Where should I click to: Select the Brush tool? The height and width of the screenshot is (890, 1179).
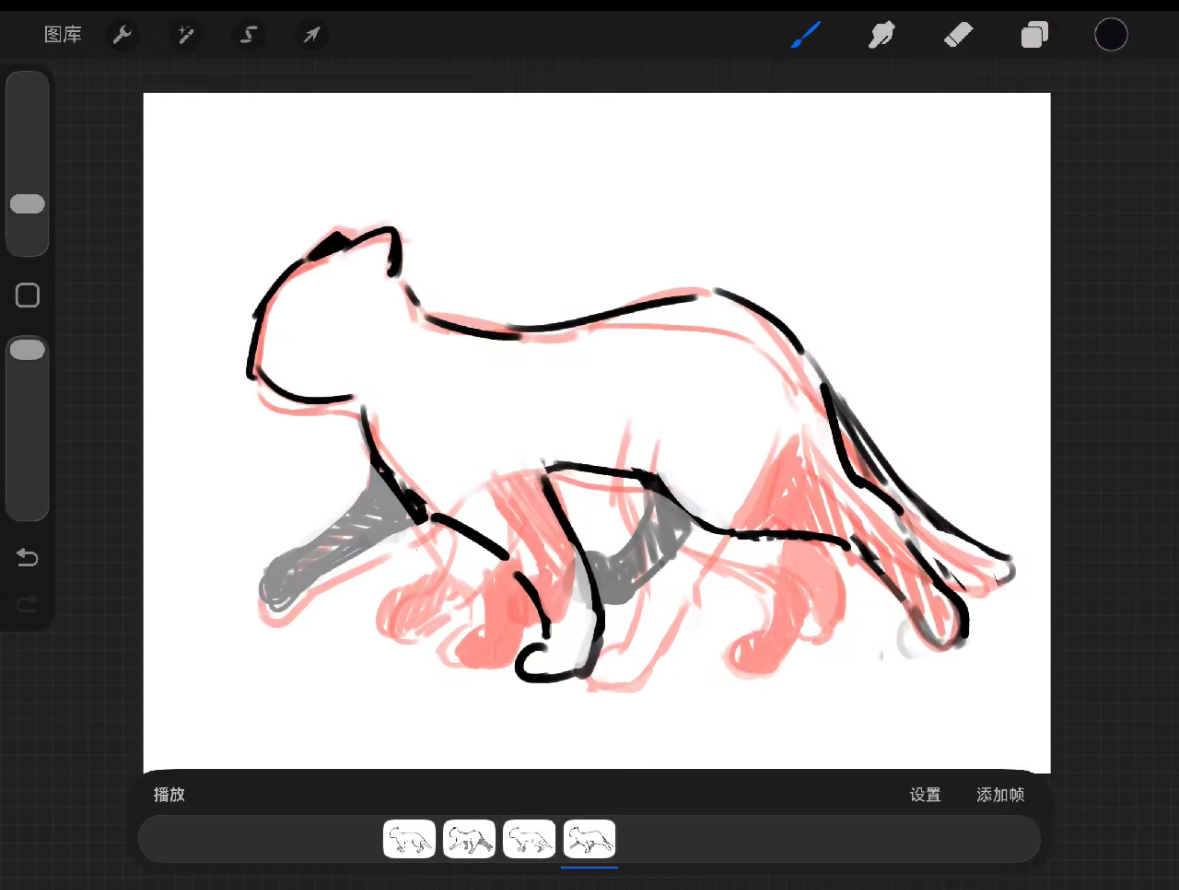tap(805, 35)
